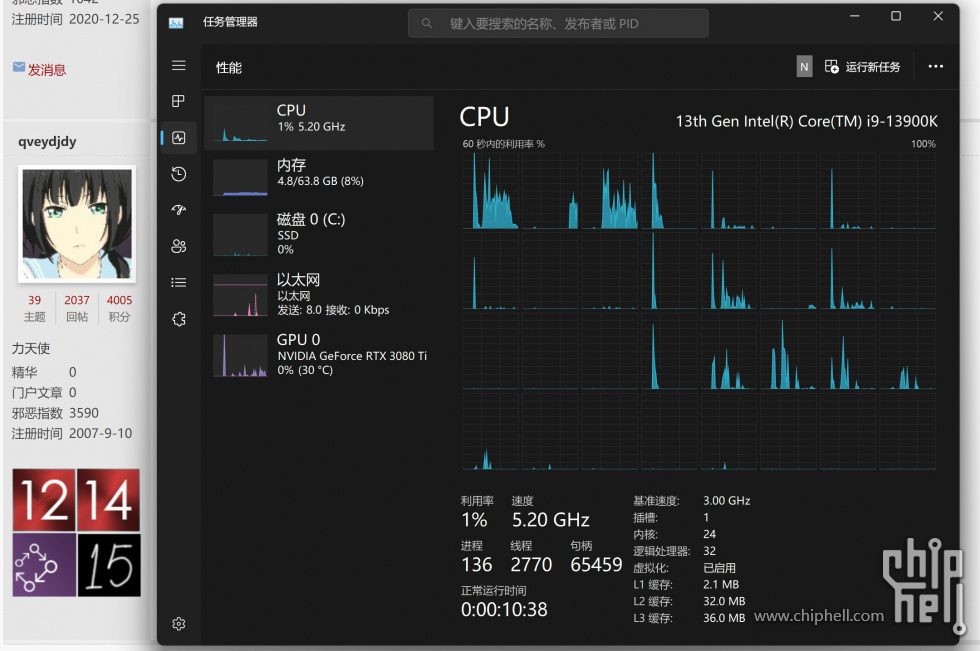Click the base speed value 3.00 GHz
This screenshot has height=651, width=980.
726,501
